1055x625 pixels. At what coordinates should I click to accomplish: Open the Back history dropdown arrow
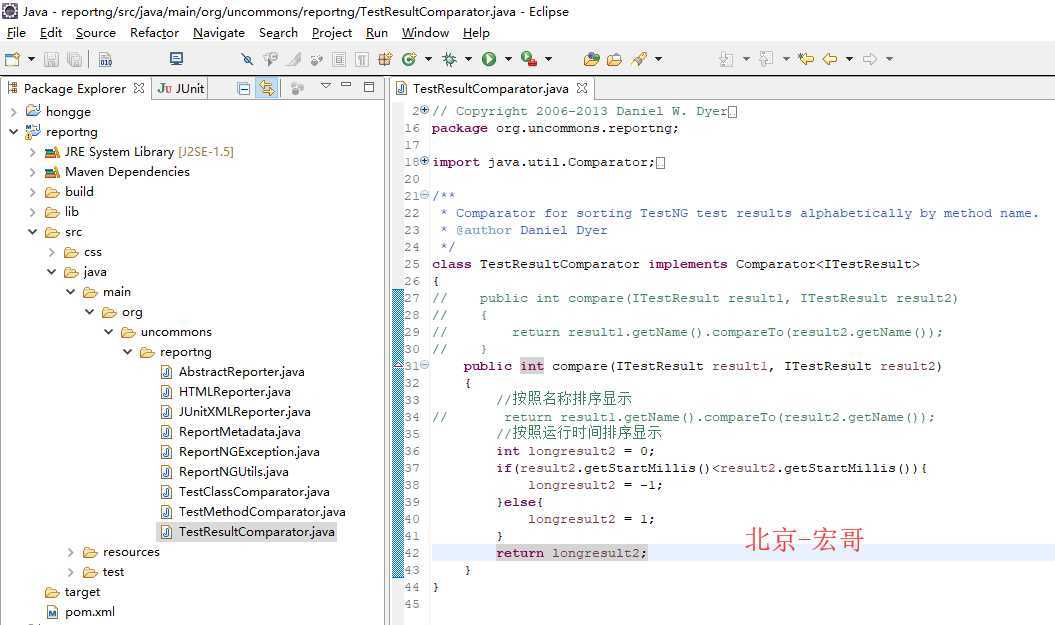click(849, 59)
